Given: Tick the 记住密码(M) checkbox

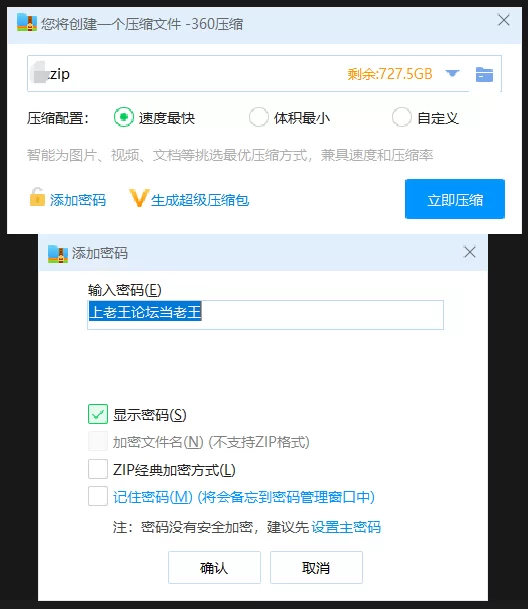Looking at the screenshot, I should (98, 496).
